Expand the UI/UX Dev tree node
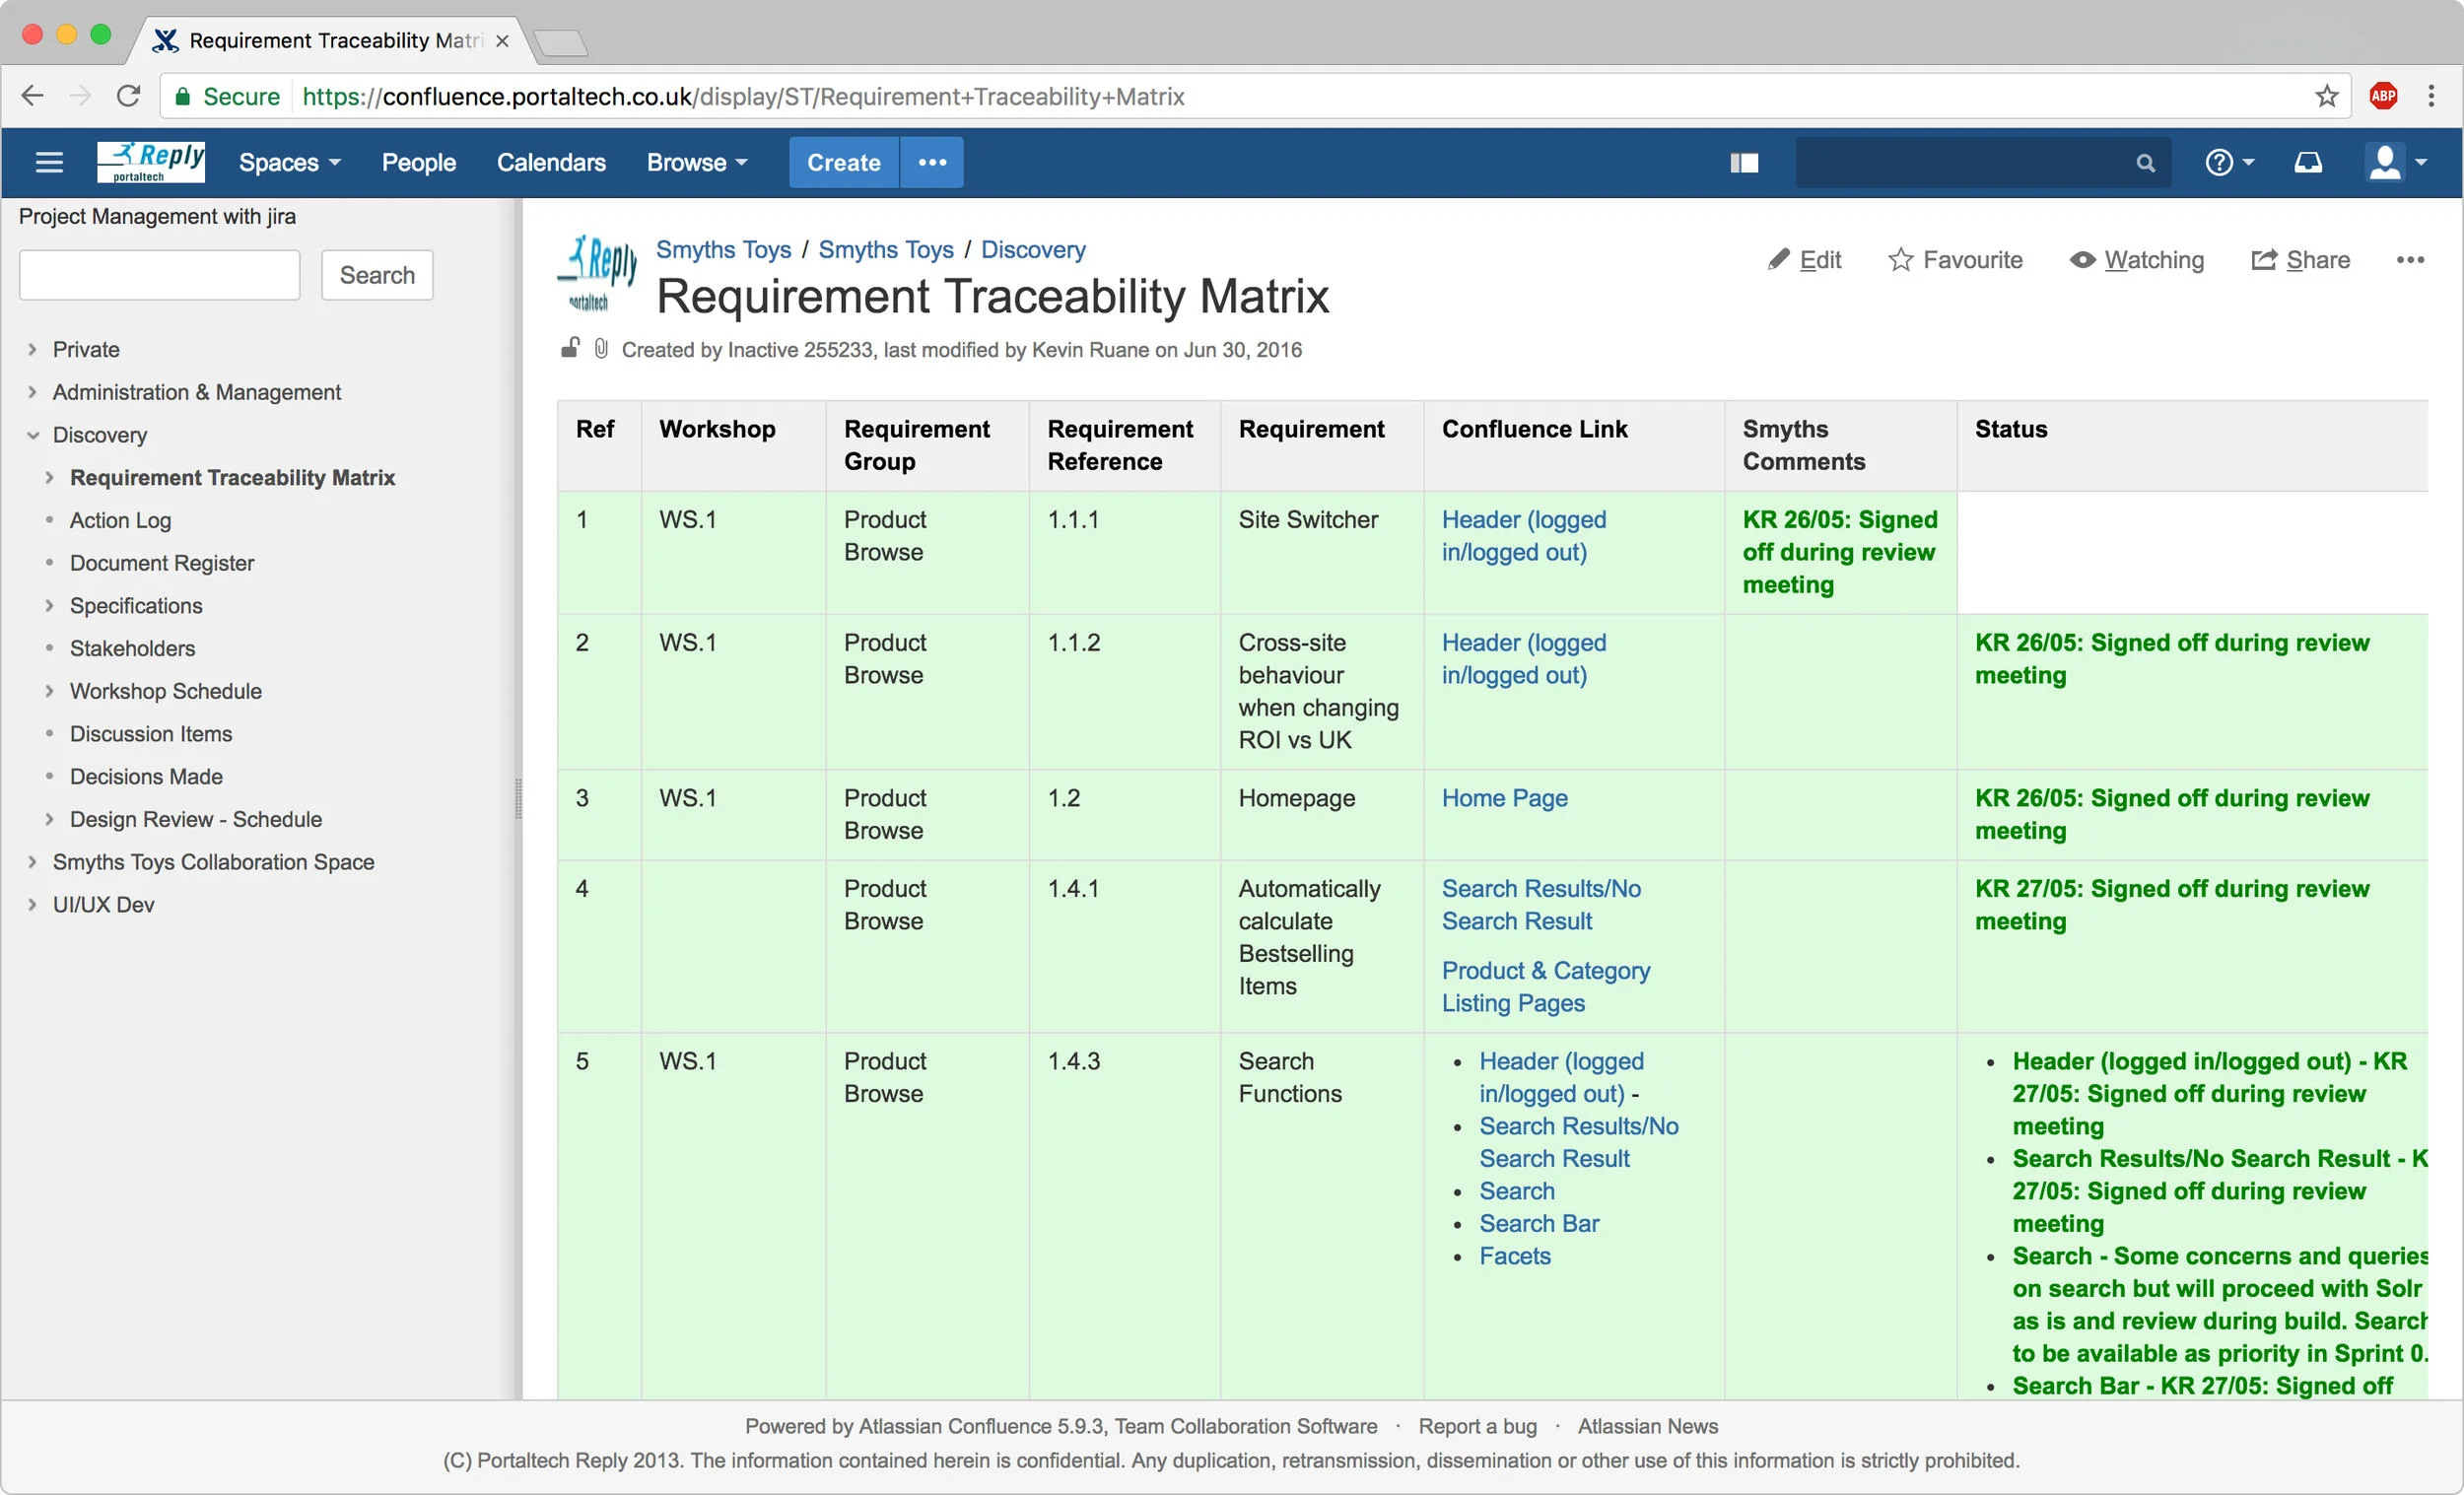The image size is (2464, 1495). click(32, 905)
